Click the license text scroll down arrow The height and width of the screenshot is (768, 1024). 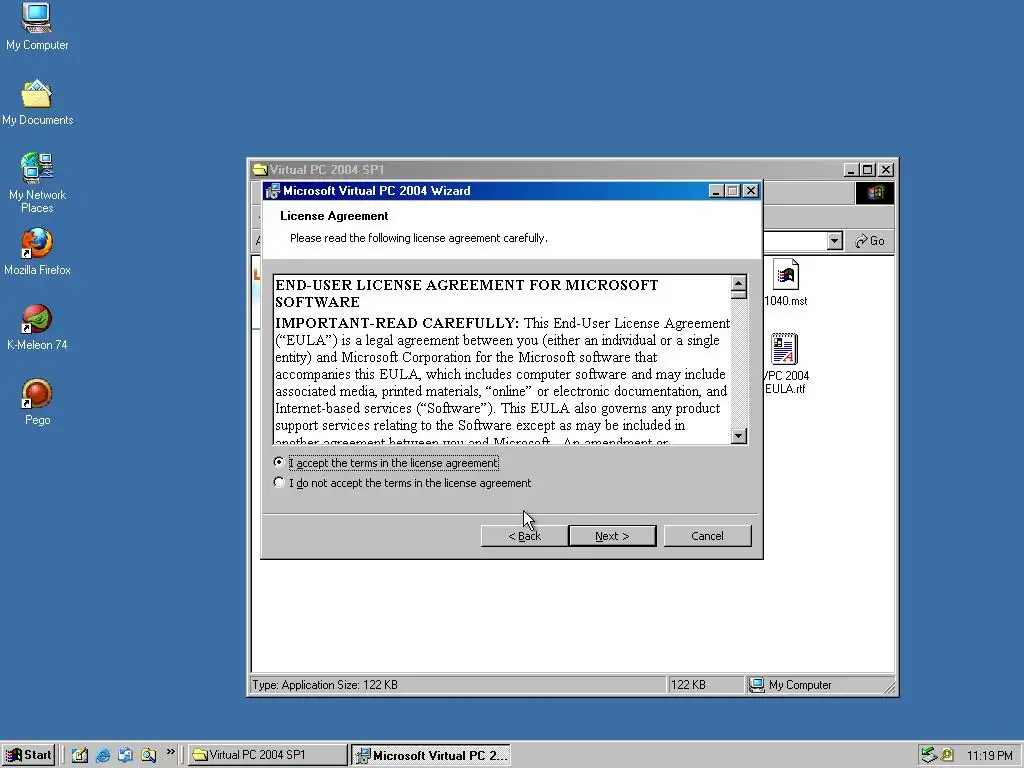point(739,436)
